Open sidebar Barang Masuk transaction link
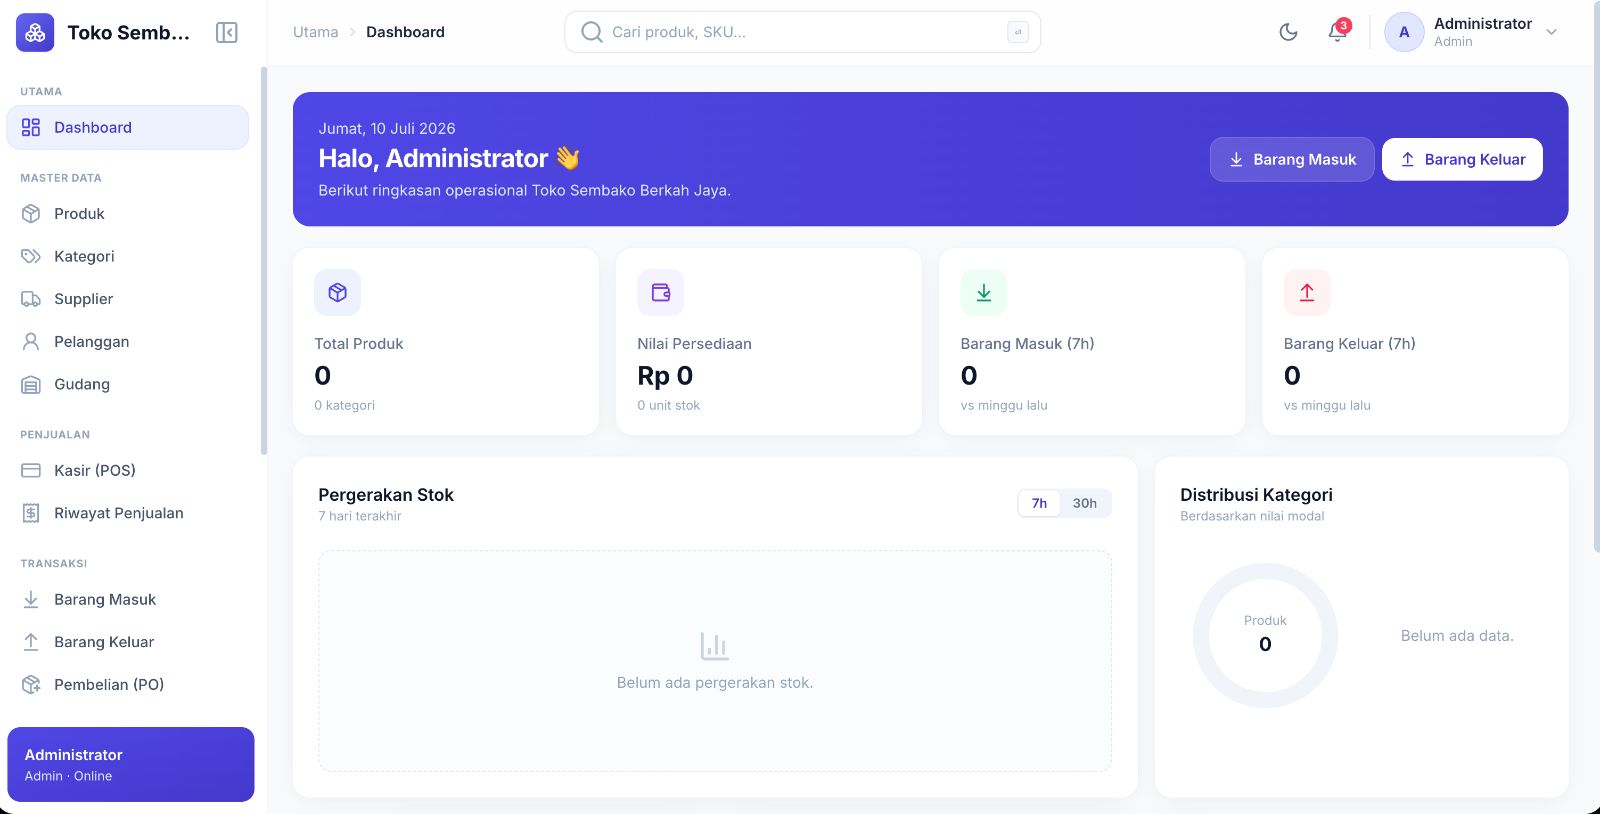 tap(127, 599)
